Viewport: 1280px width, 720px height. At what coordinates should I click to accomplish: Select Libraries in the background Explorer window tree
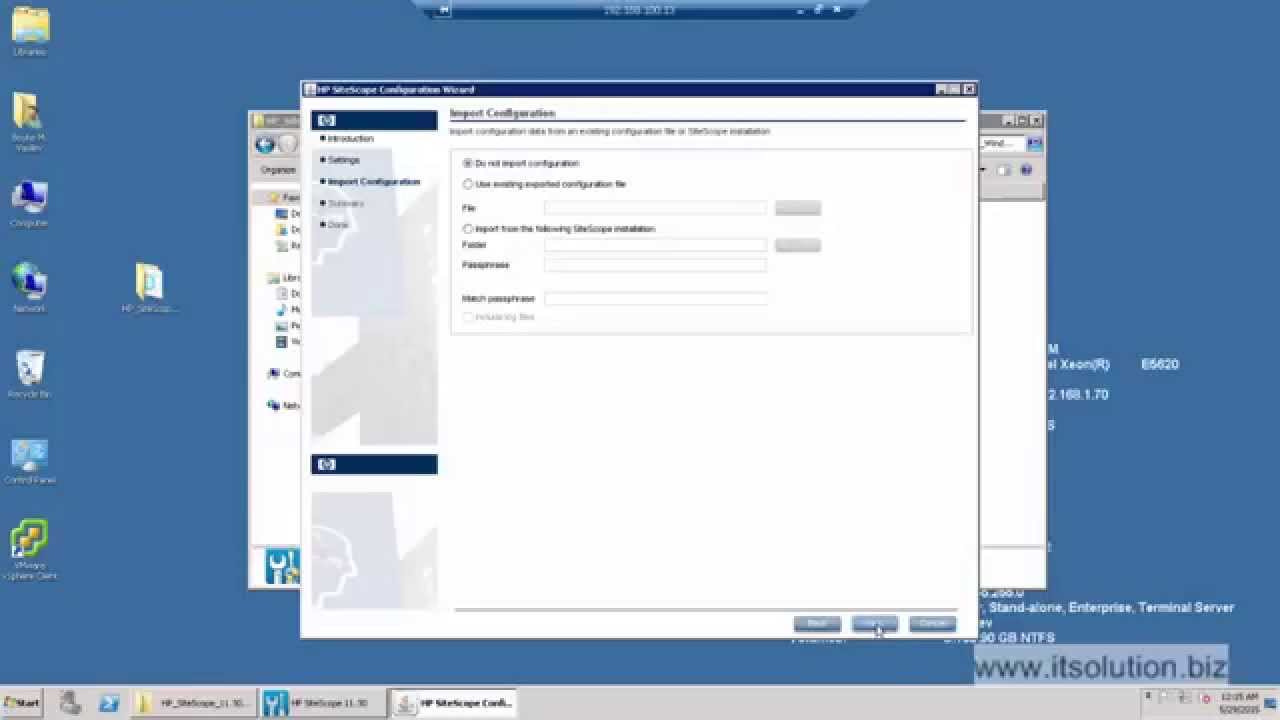click(285, 278)
